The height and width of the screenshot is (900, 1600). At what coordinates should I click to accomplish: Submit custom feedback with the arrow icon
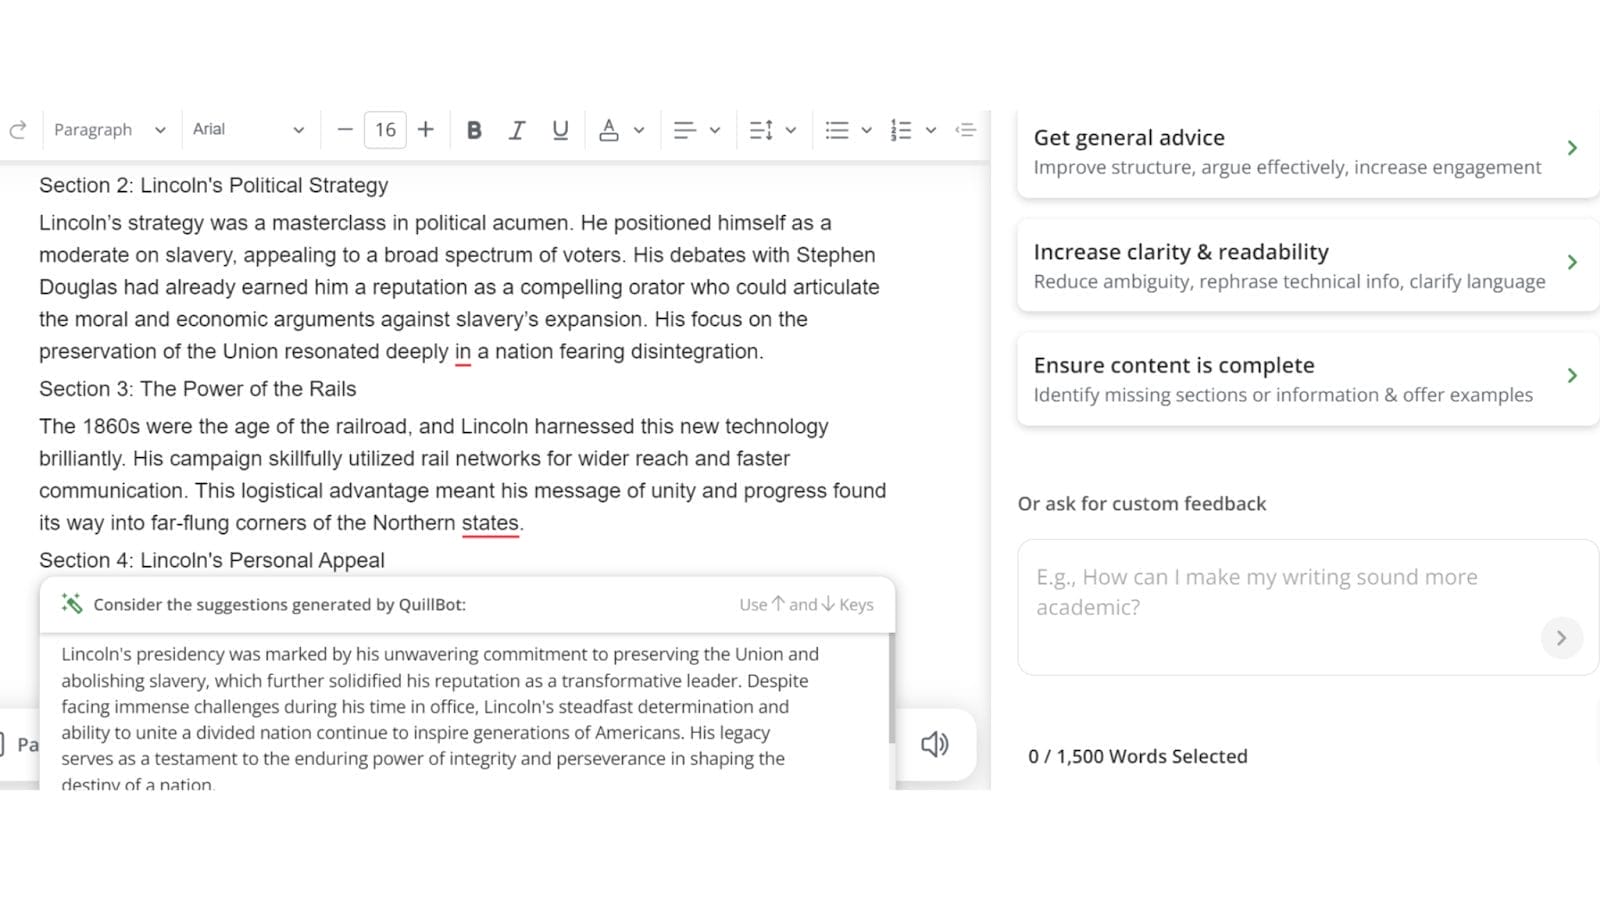(x=1561, y=638)
